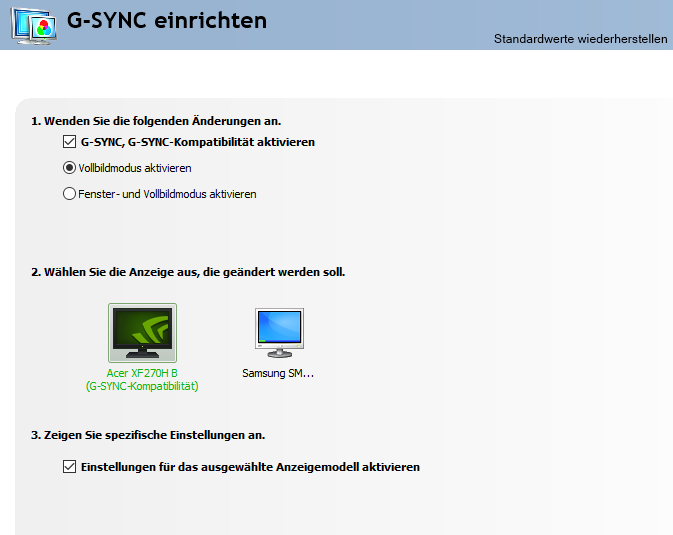The width and height of the screenshot is (673, 535).
Task: Click heading '1. Wenden Sie die folgenden Änderungen an.'
Action: tap(156, 122)
